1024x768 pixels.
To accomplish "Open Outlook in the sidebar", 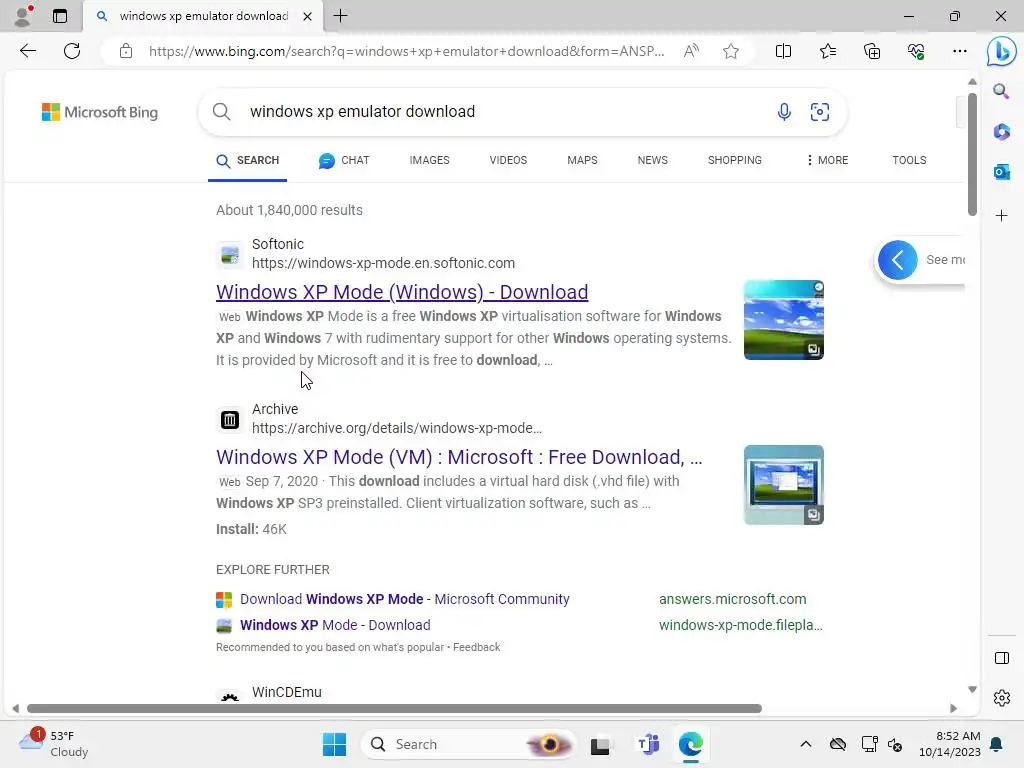I will [1001, 172].
